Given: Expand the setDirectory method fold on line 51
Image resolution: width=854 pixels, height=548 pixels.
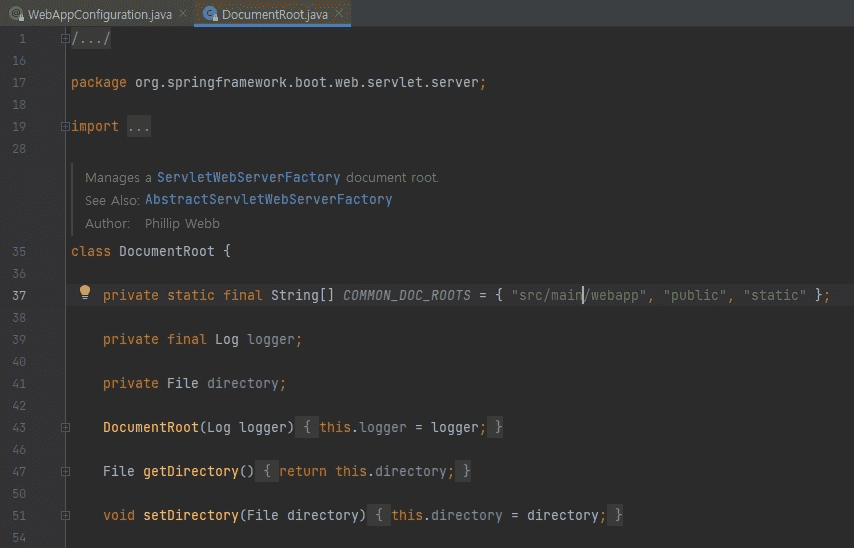Looking at the screenshot, I should tap(65, 515).
